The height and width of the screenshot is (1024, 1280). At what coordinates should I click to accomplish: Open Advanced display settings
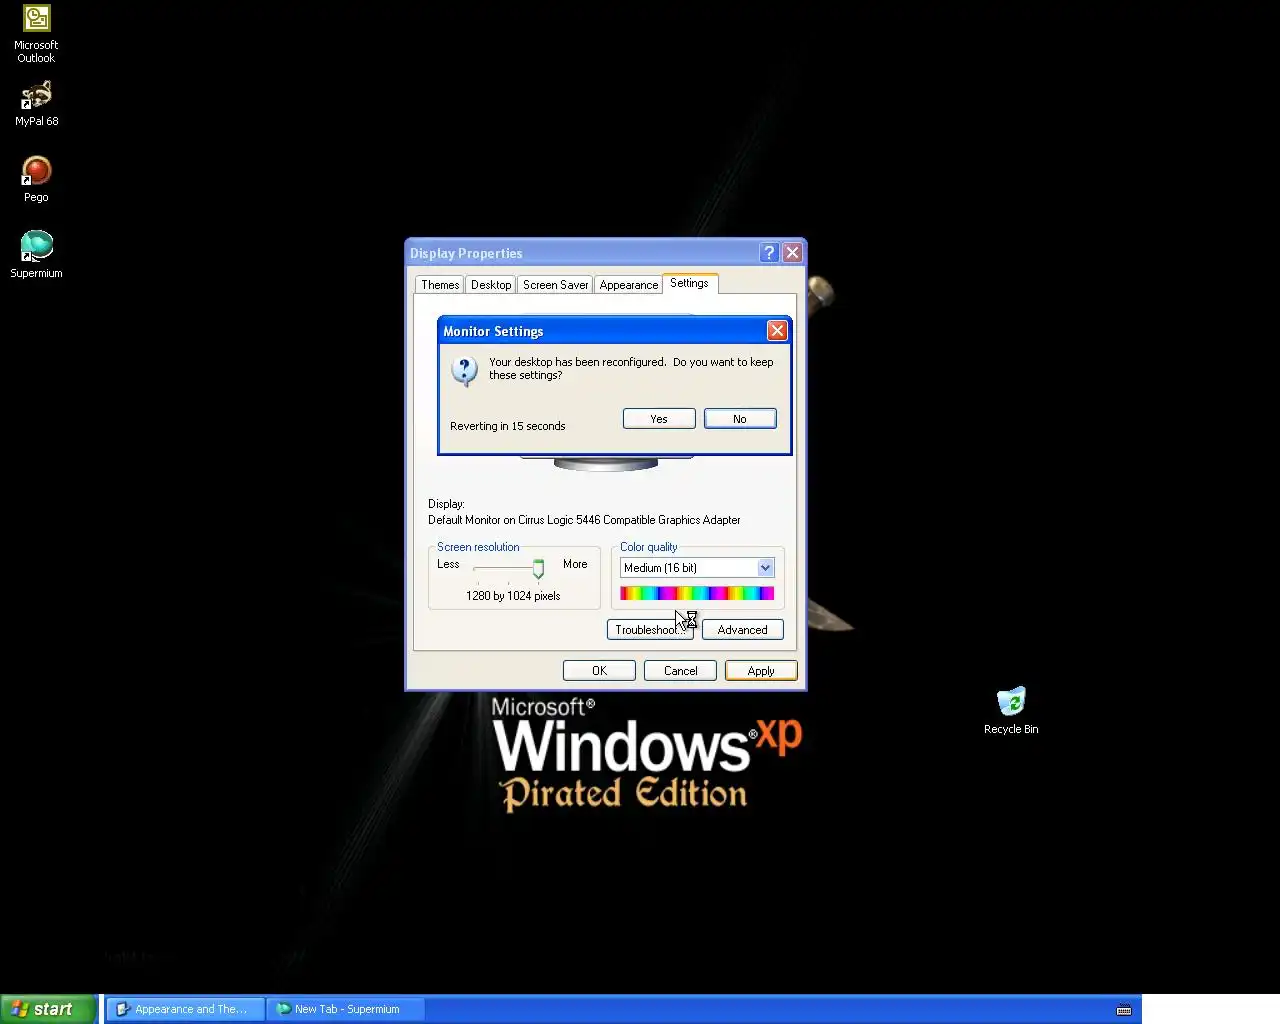tap(742, 630)
